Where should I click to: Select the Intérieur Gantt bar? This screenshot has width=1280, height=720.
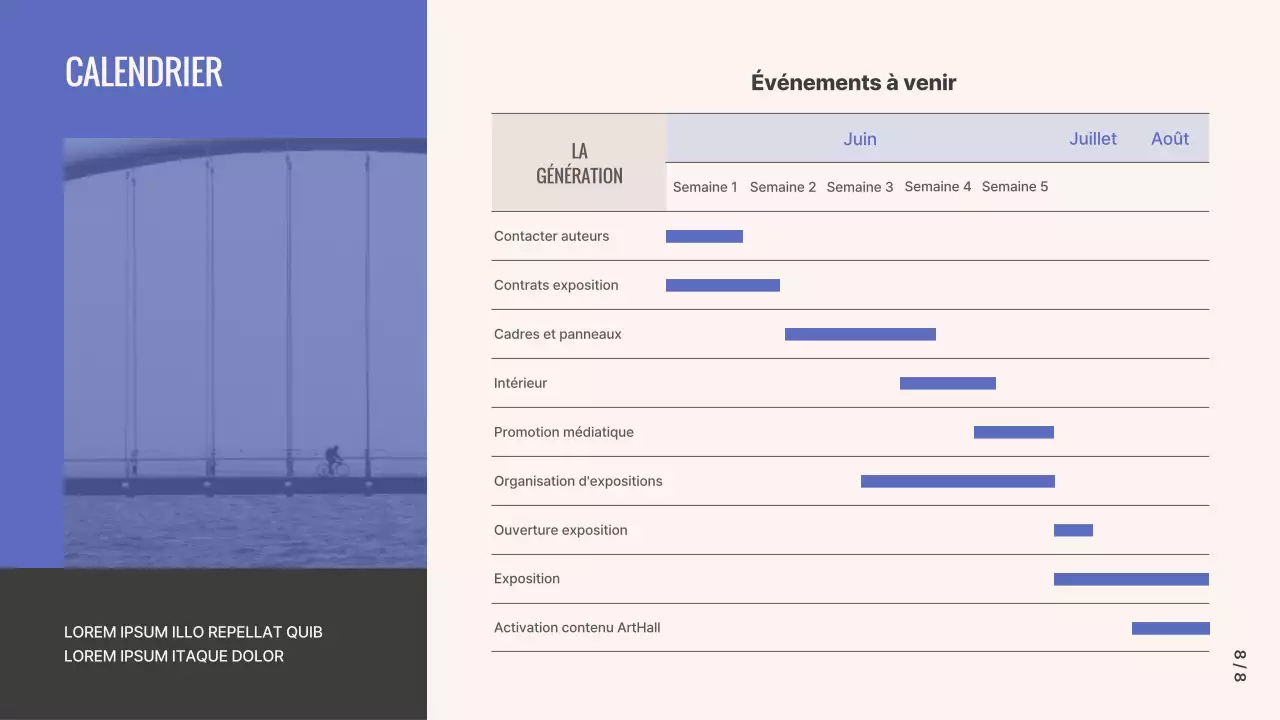947,382
